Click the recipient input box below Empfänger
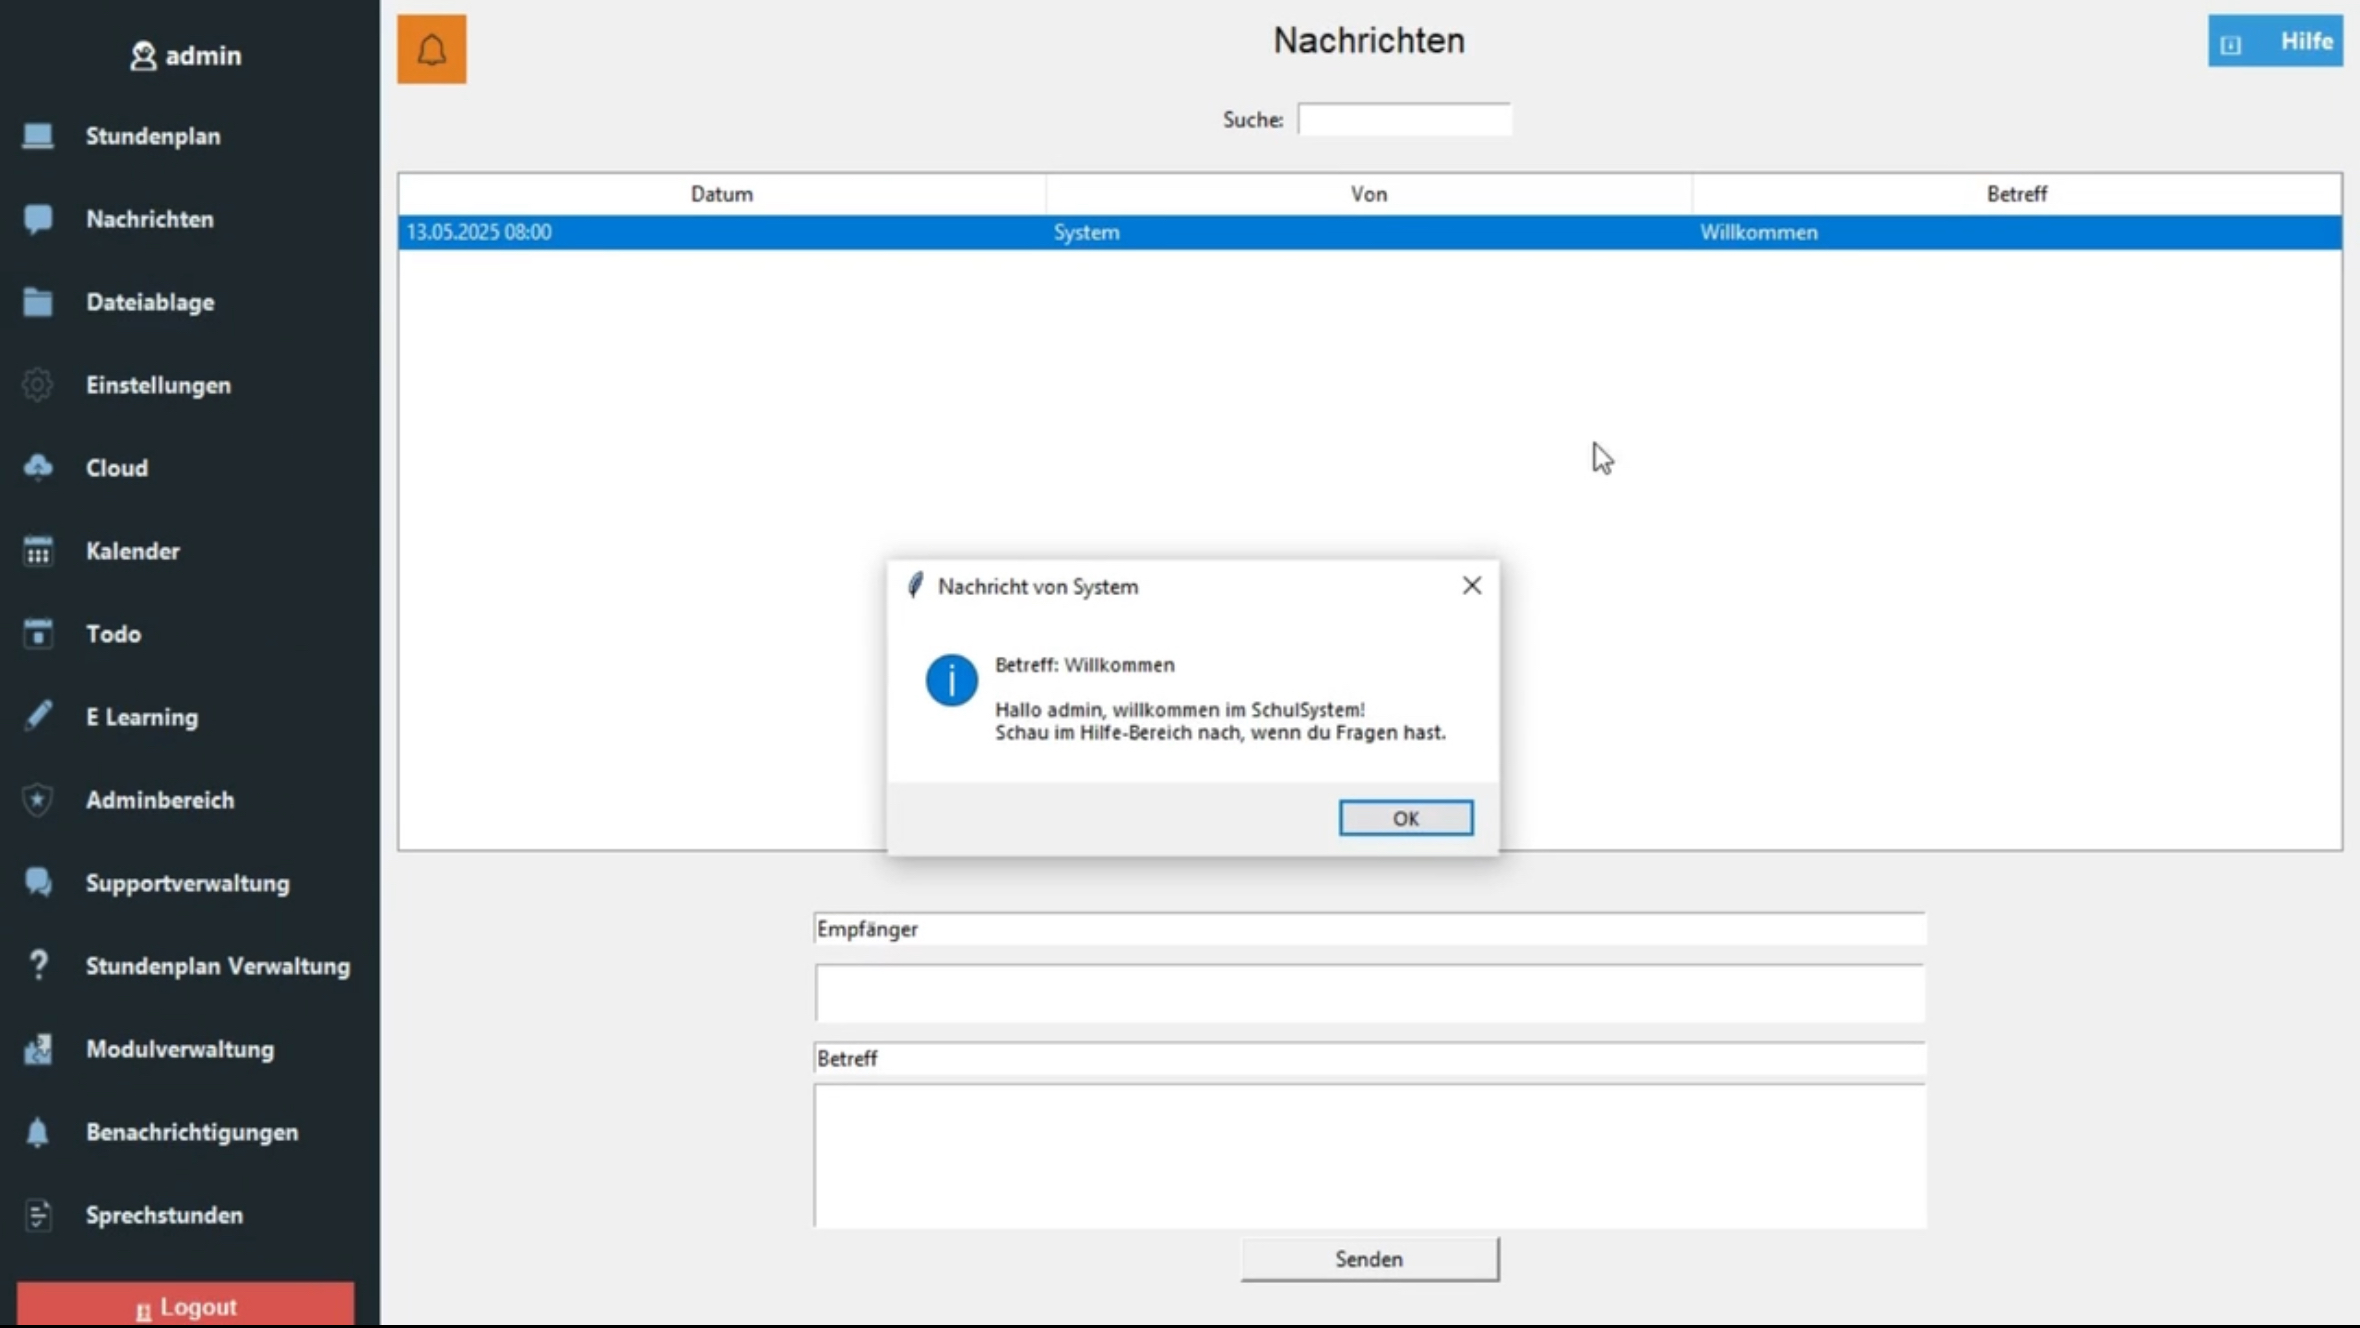 [1369, 993]
